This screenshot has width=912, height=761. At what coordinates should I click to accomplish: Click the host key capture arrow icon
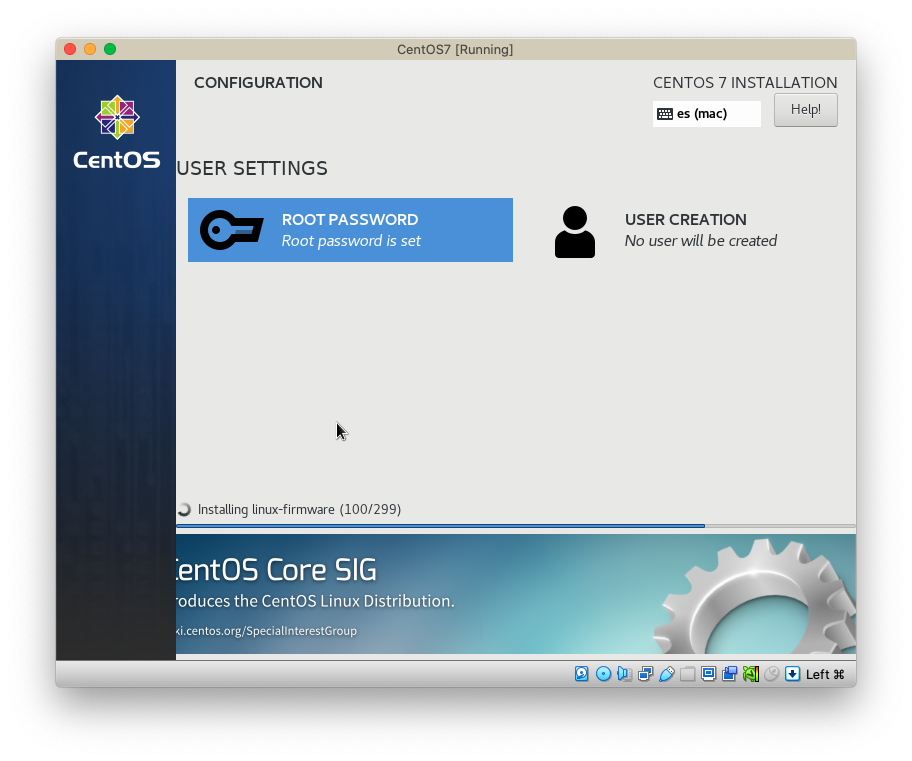[x=792, y=674]
